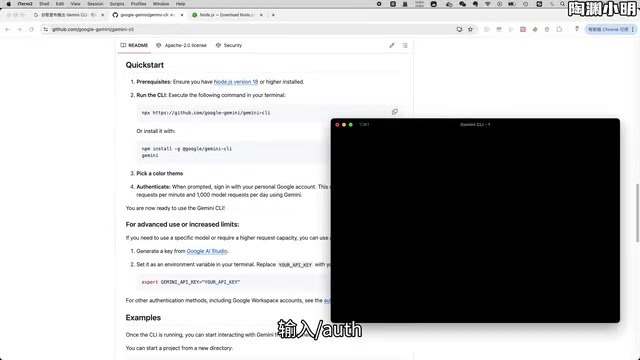Open macOS Spotlight search icon
The image size is (640, 360).
tap(562, 4)
